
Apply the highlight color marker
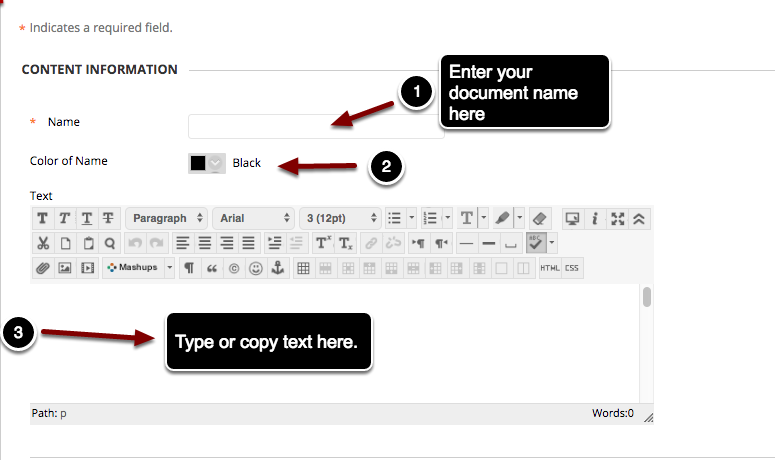503,218
